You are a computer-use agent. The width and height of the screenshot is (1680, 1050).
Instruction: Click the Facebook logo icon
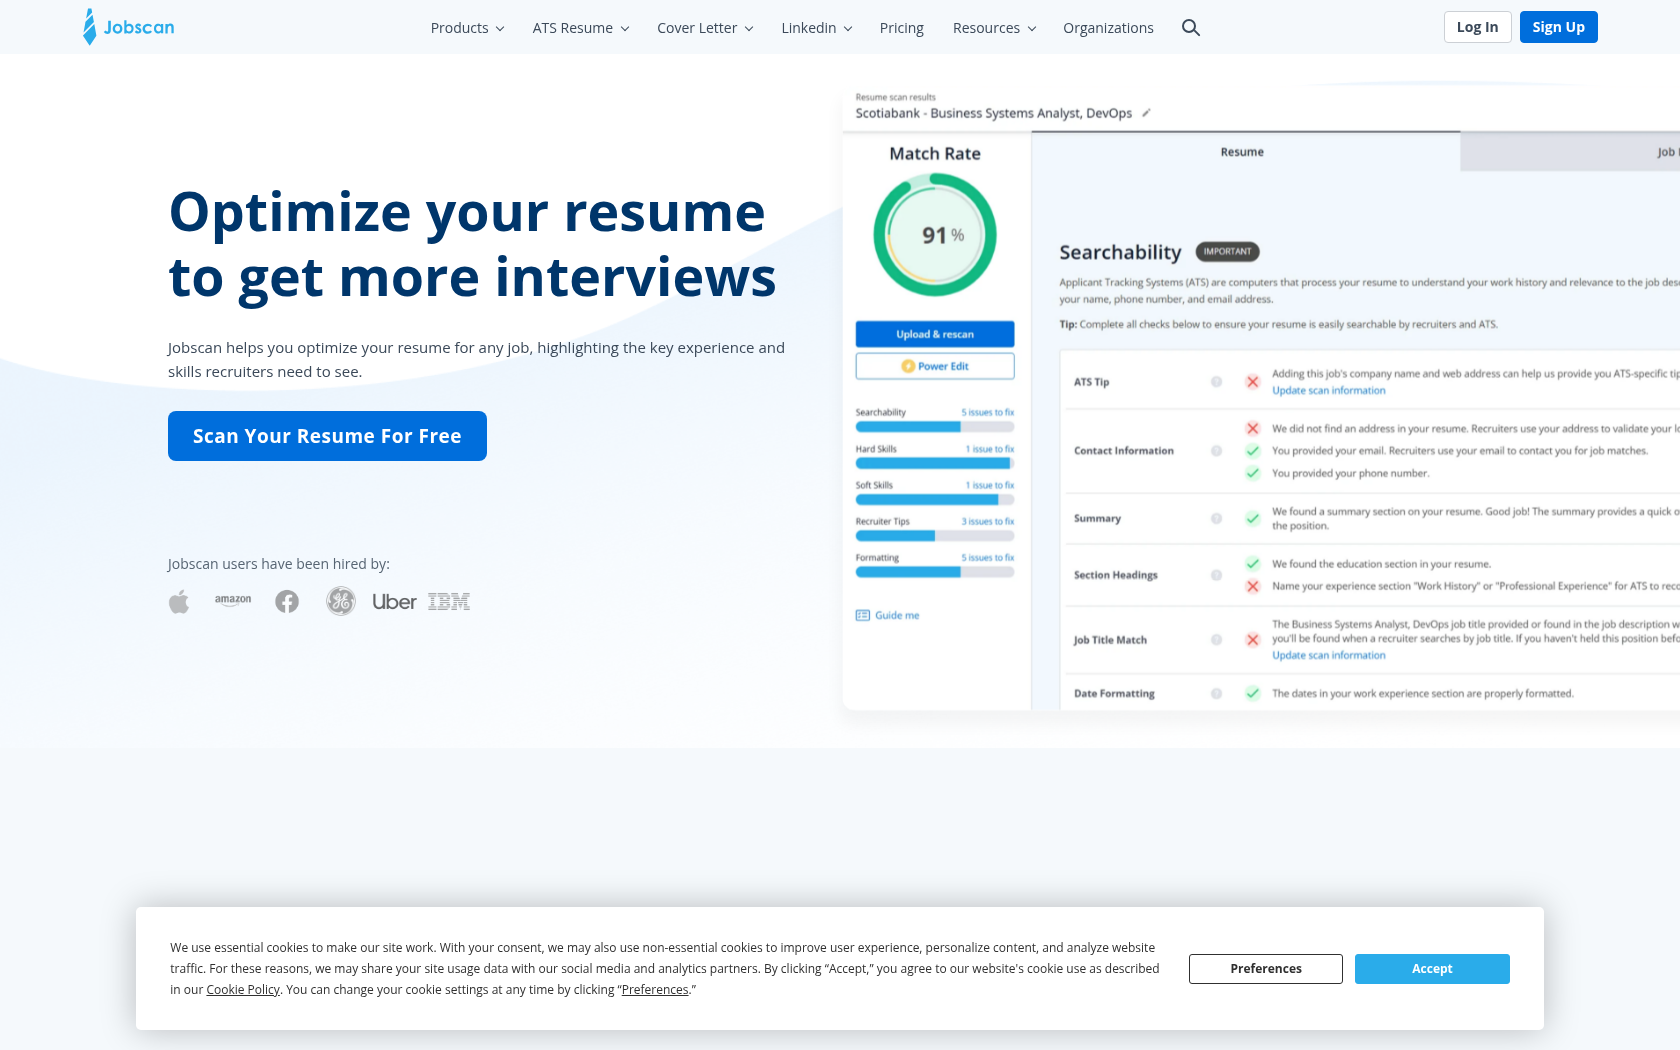click(x=287, y=602)
